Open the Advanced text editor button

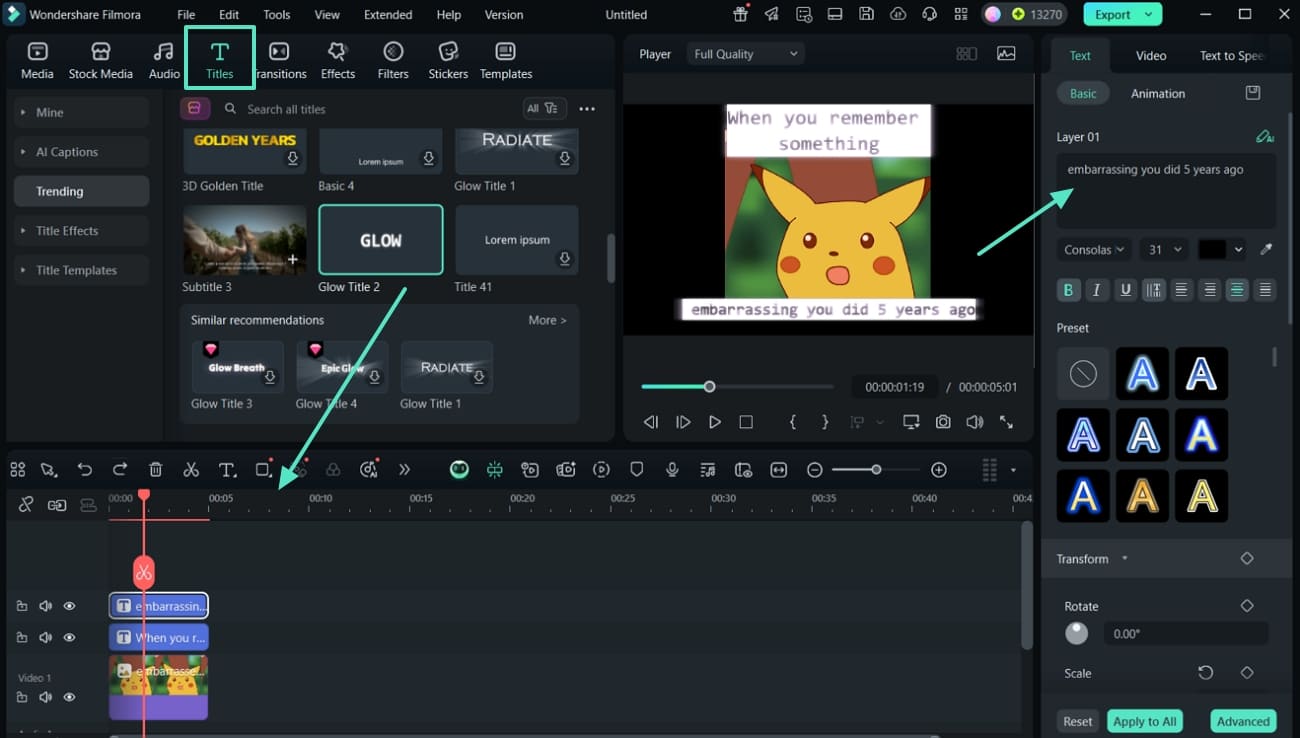point(1243,721)
